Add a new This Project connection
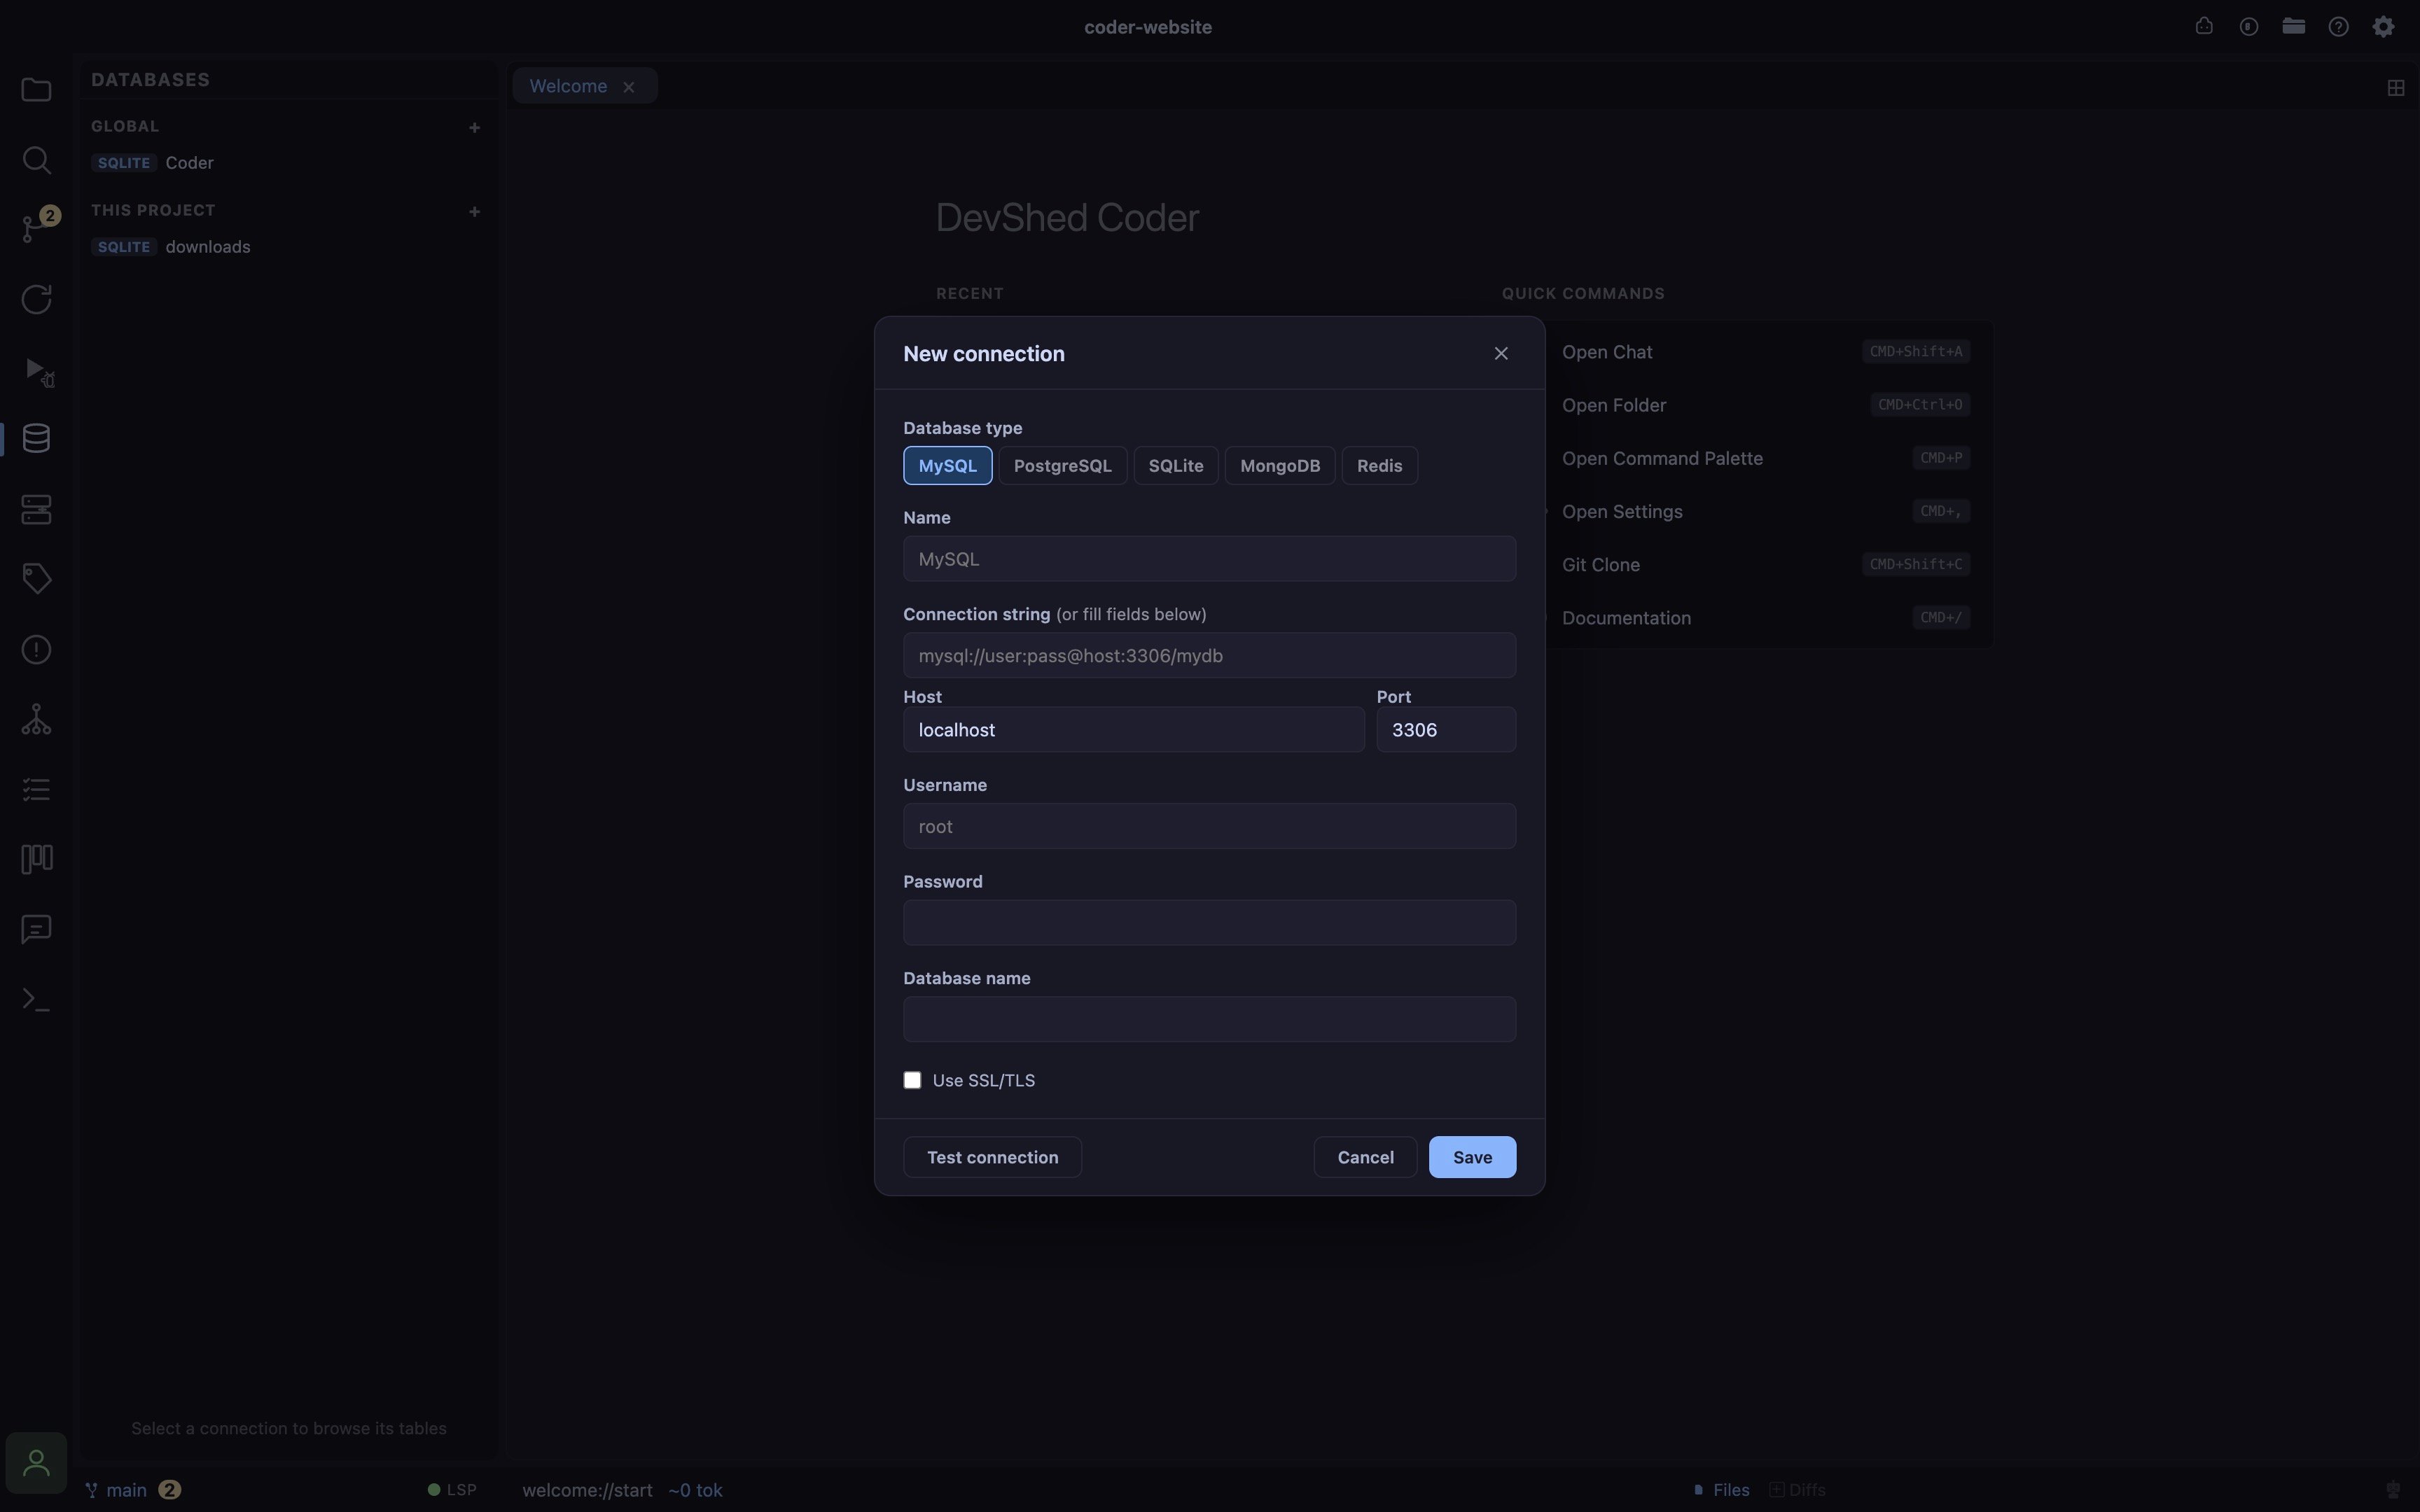Image resolution: width=2420 pixels, height=1512 pixels. tap(475, 211)
